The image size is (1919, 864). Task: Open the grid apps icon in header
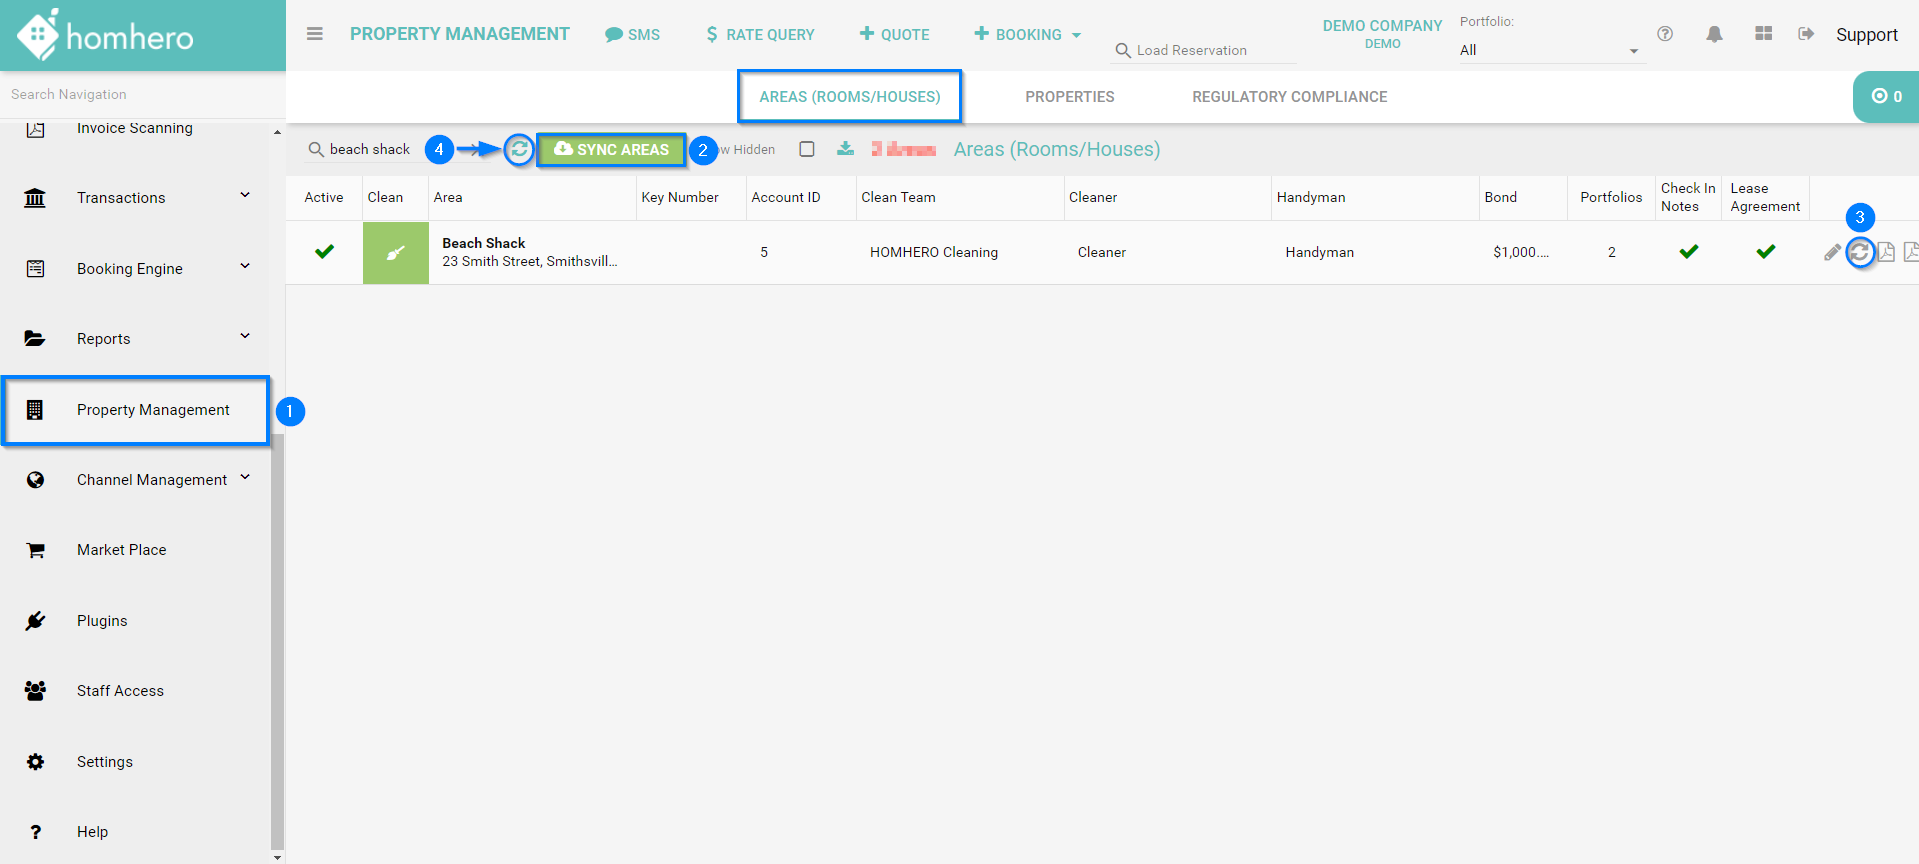[x=1763, y=34]
